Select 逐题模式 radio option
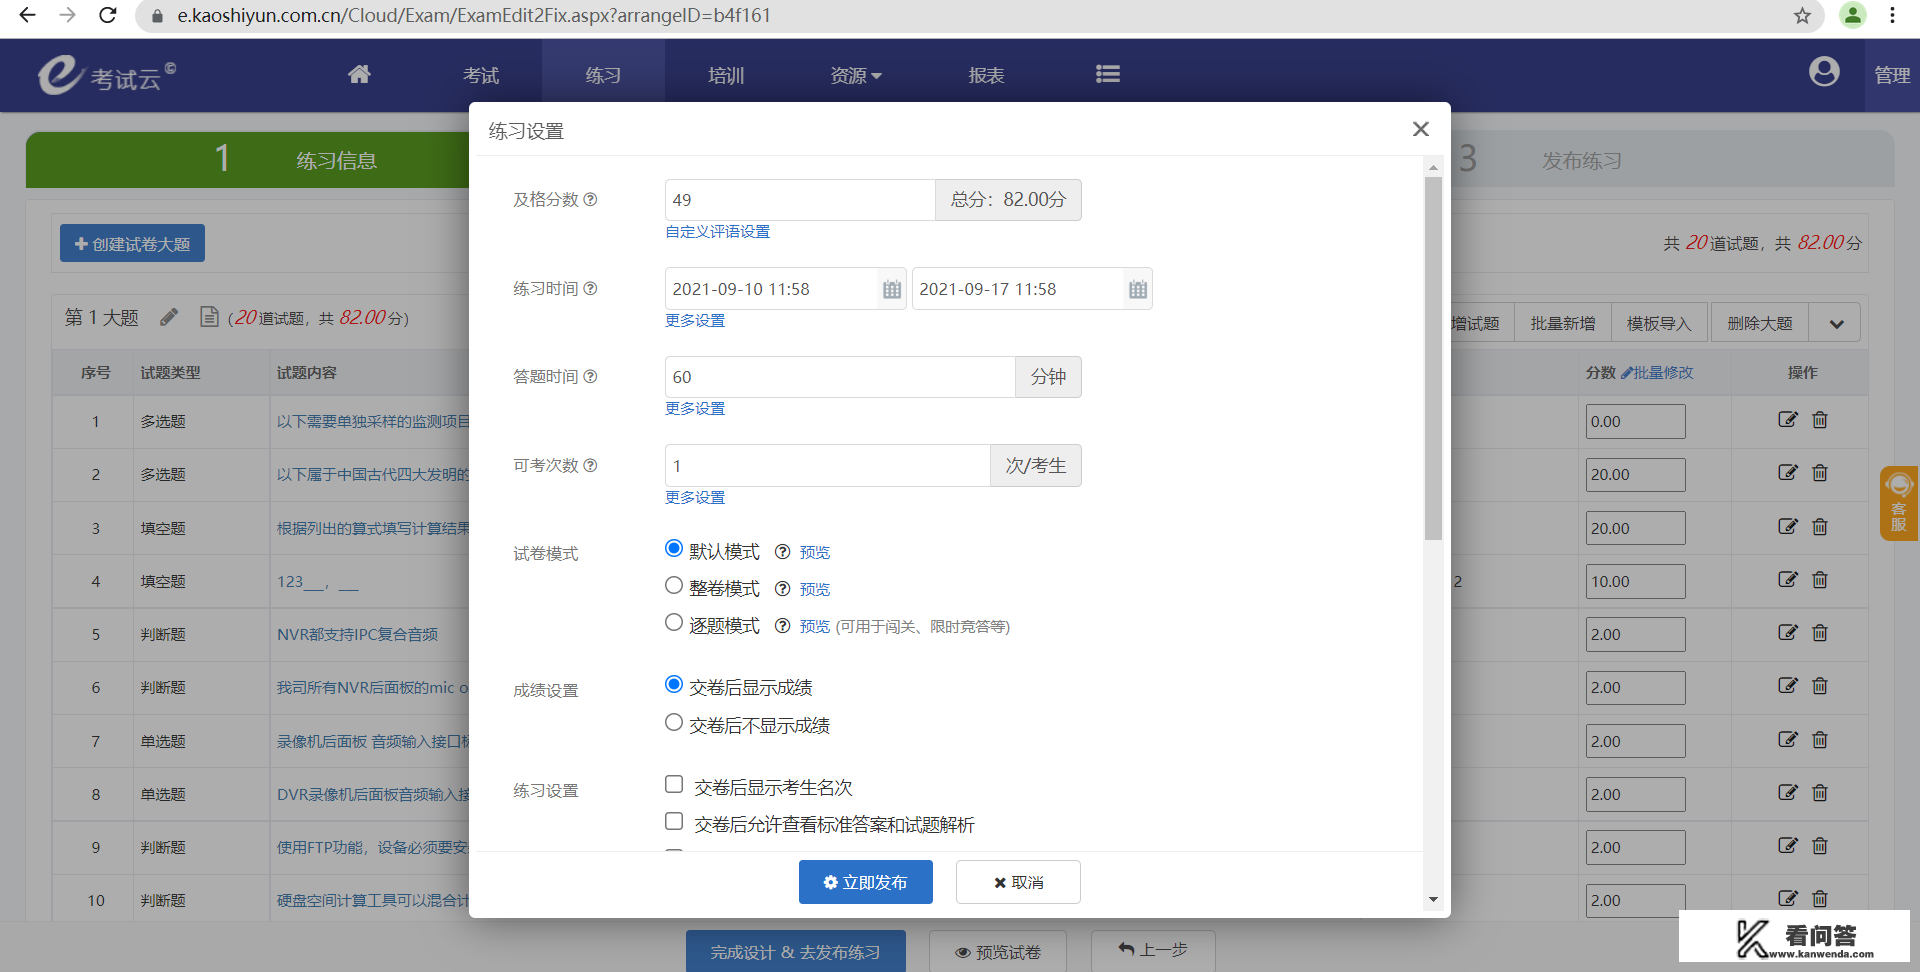The width and height of the screenshot is (1920, 972). [674, 622]
